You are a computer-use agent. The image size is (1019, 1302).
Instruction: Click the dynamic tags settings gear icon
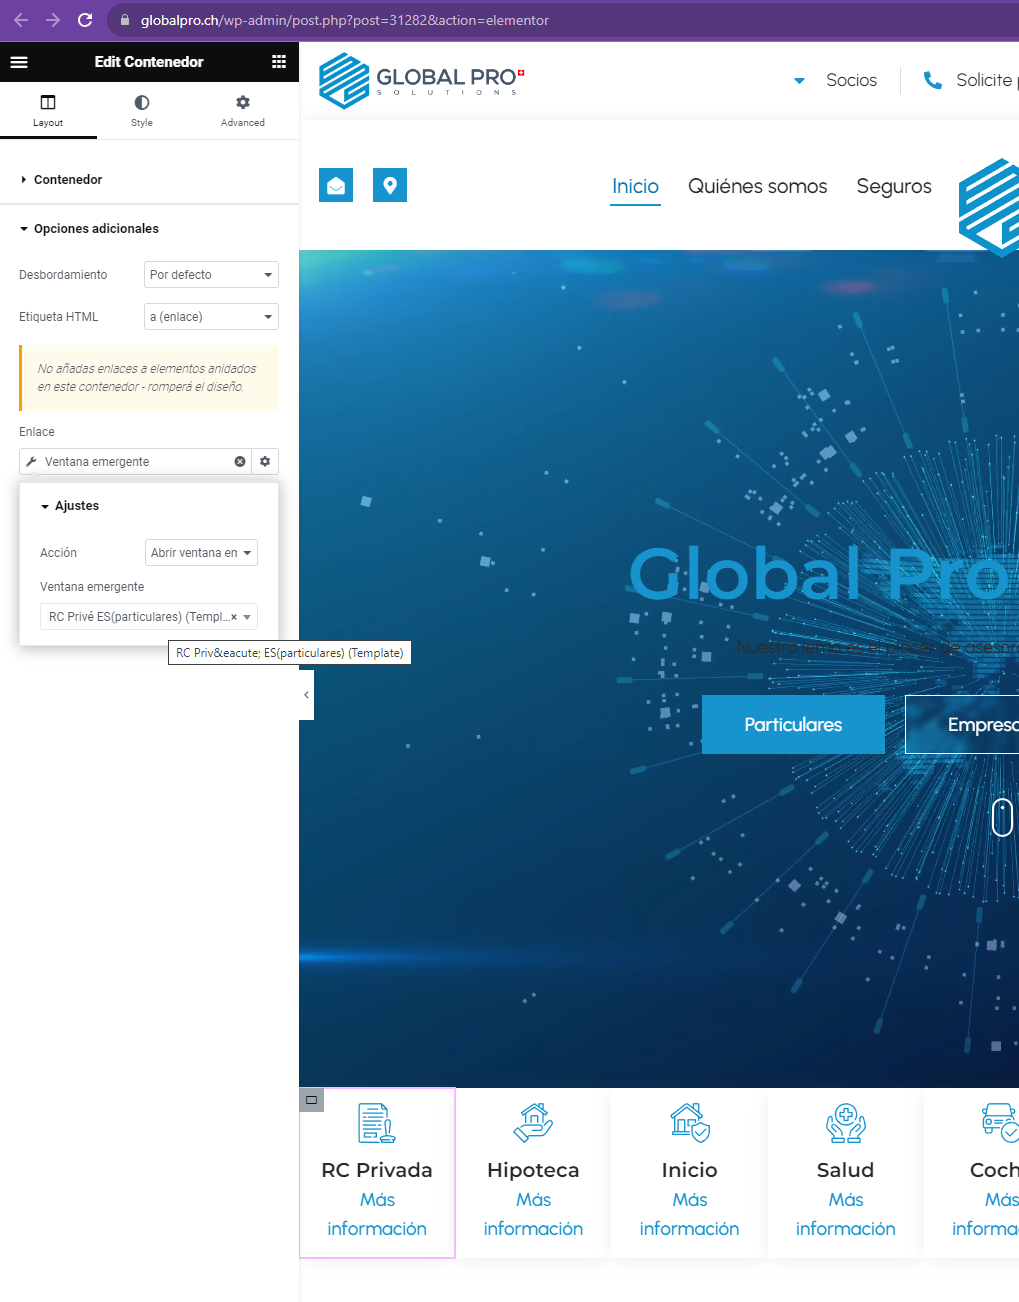click(x=265, y=462)
